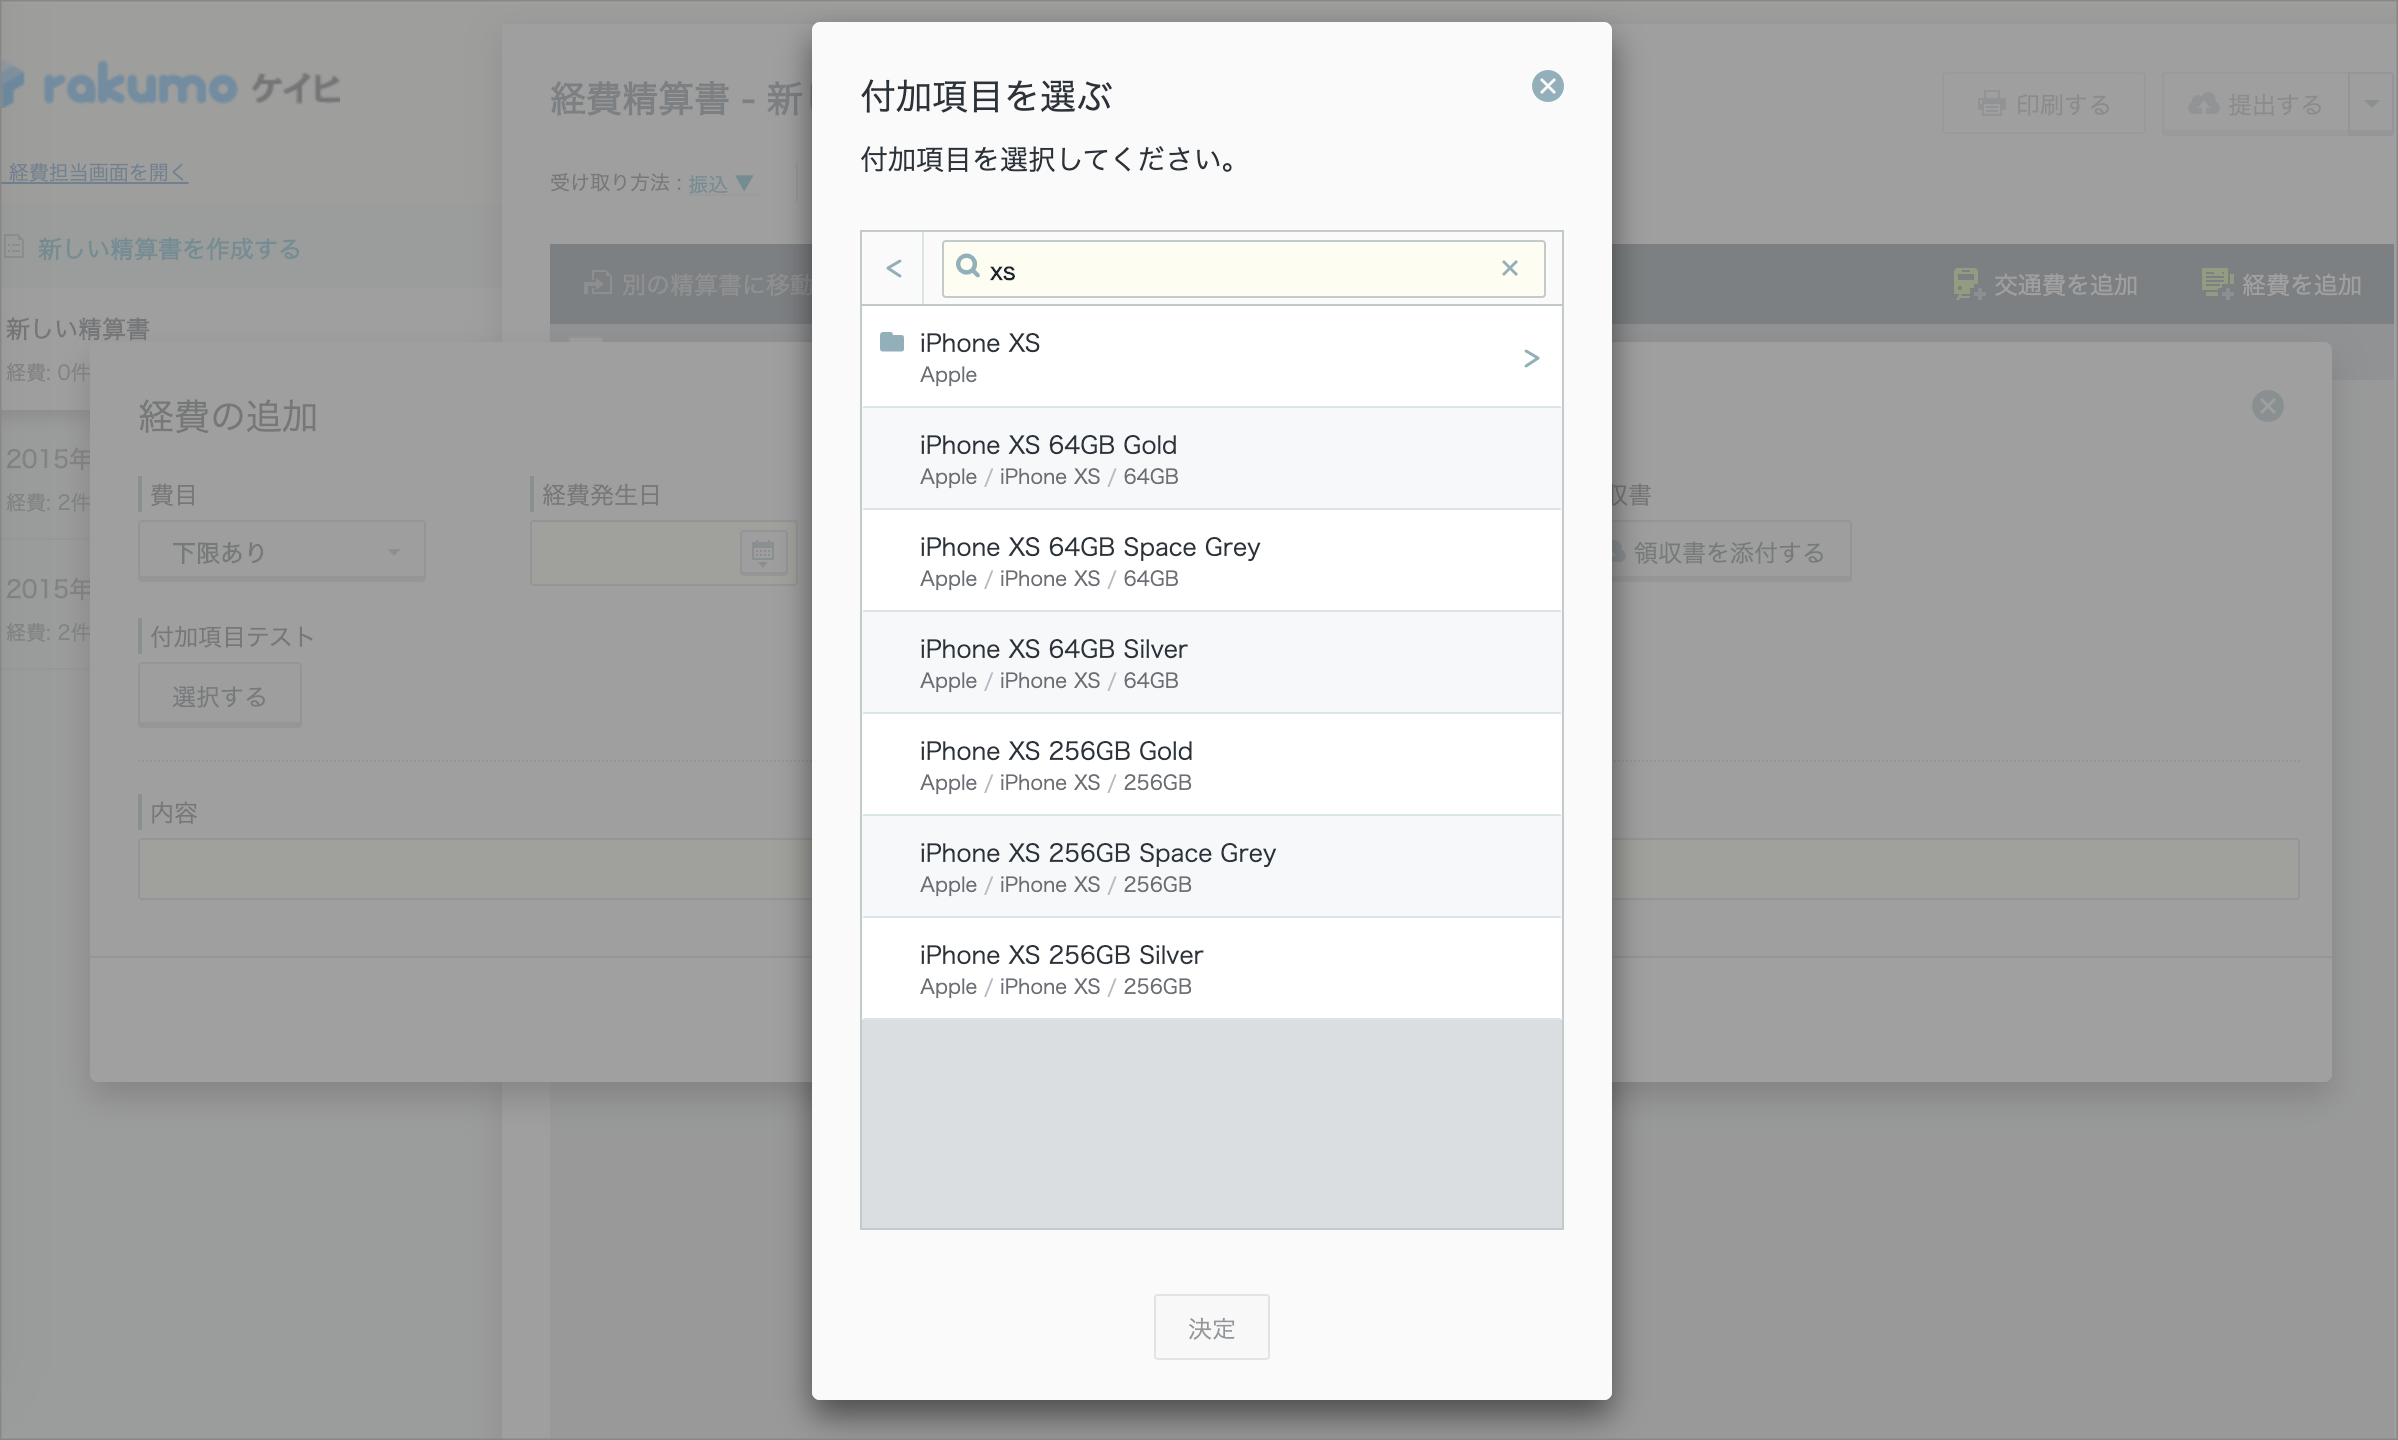Click 経費を追加 in the toolbar
This screenshot has height=1440, width=2398.
pos(2281,285)
